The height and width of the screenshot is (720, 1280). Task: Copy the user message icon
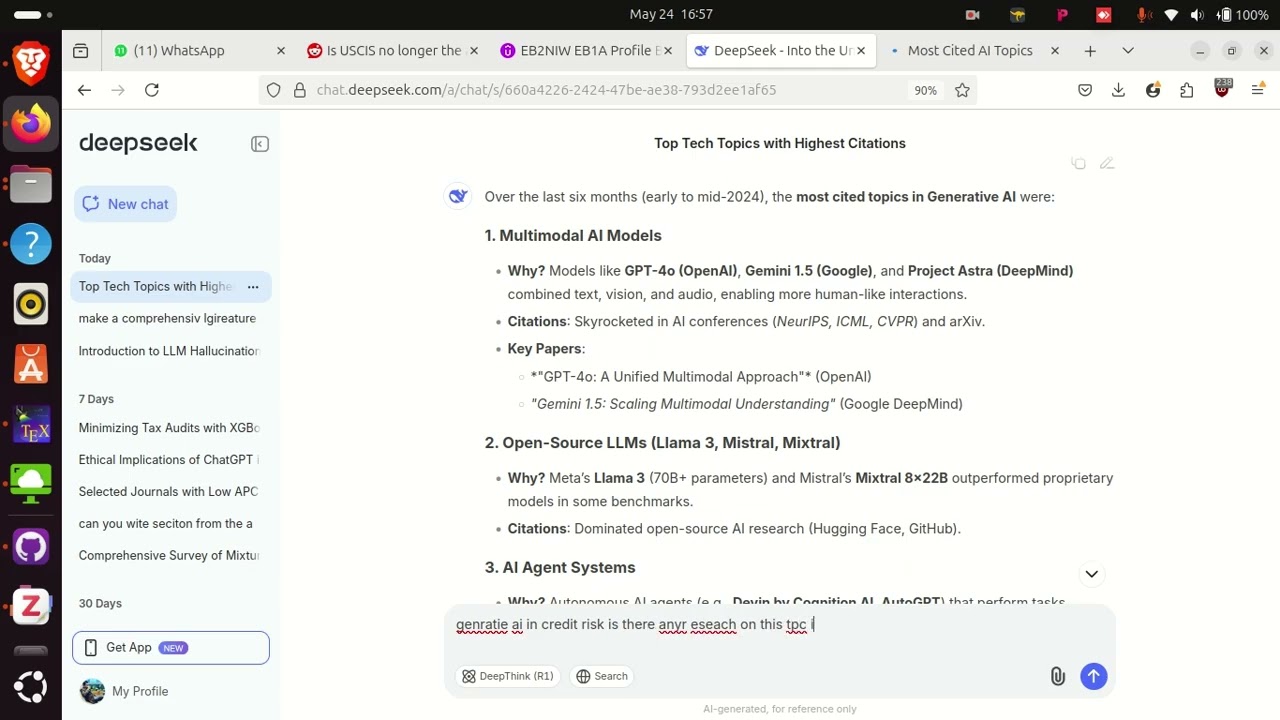1079,163
